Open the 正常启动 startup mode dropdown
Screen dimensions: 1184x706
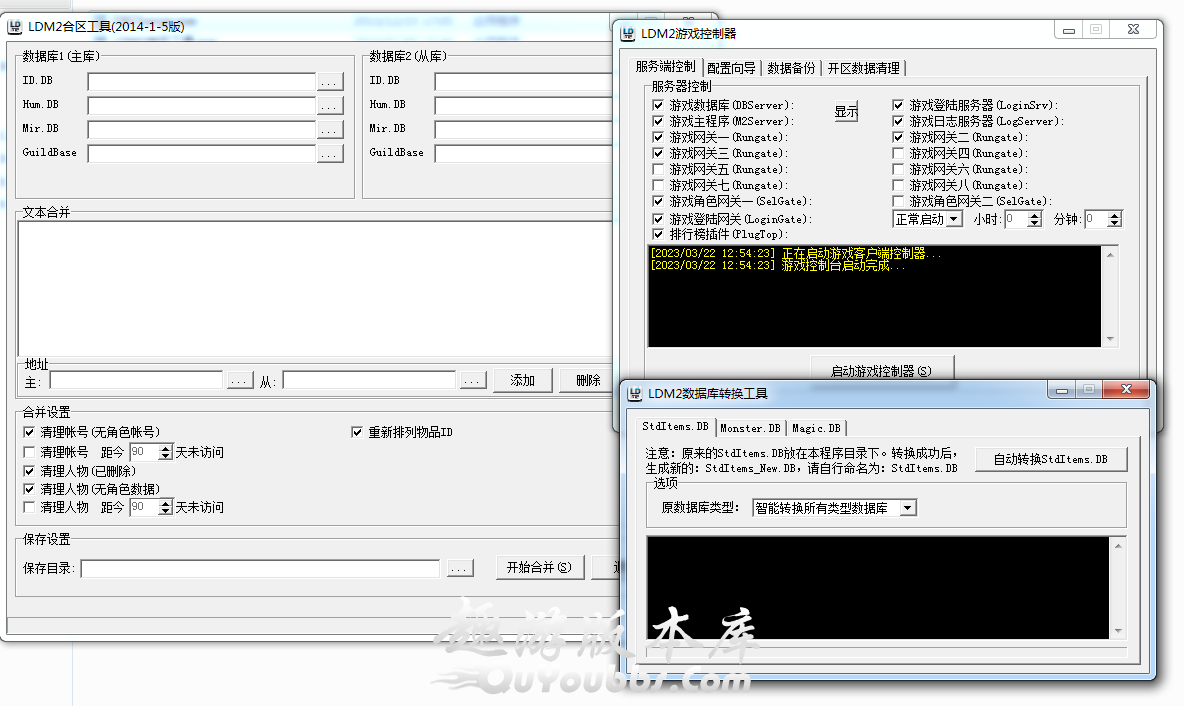(x=954, y=219)
